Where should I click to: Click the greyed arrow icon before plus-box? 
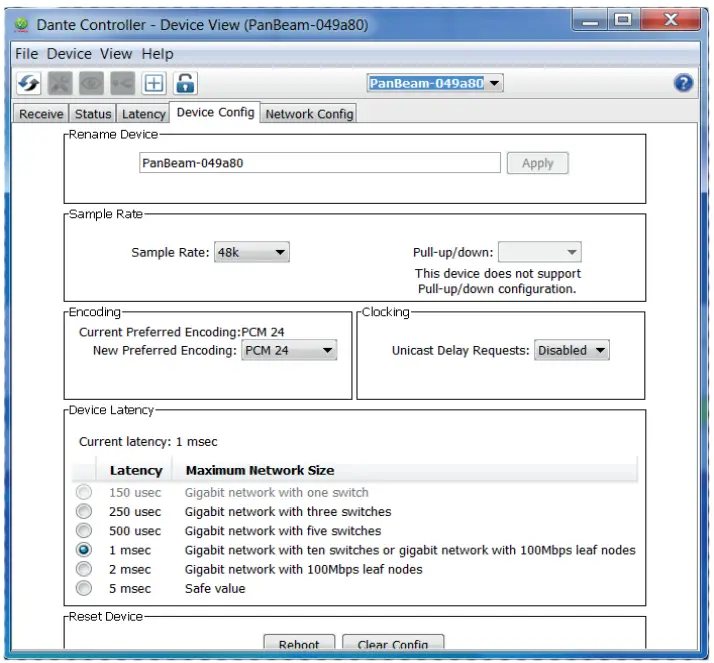[x=122, y=83]
